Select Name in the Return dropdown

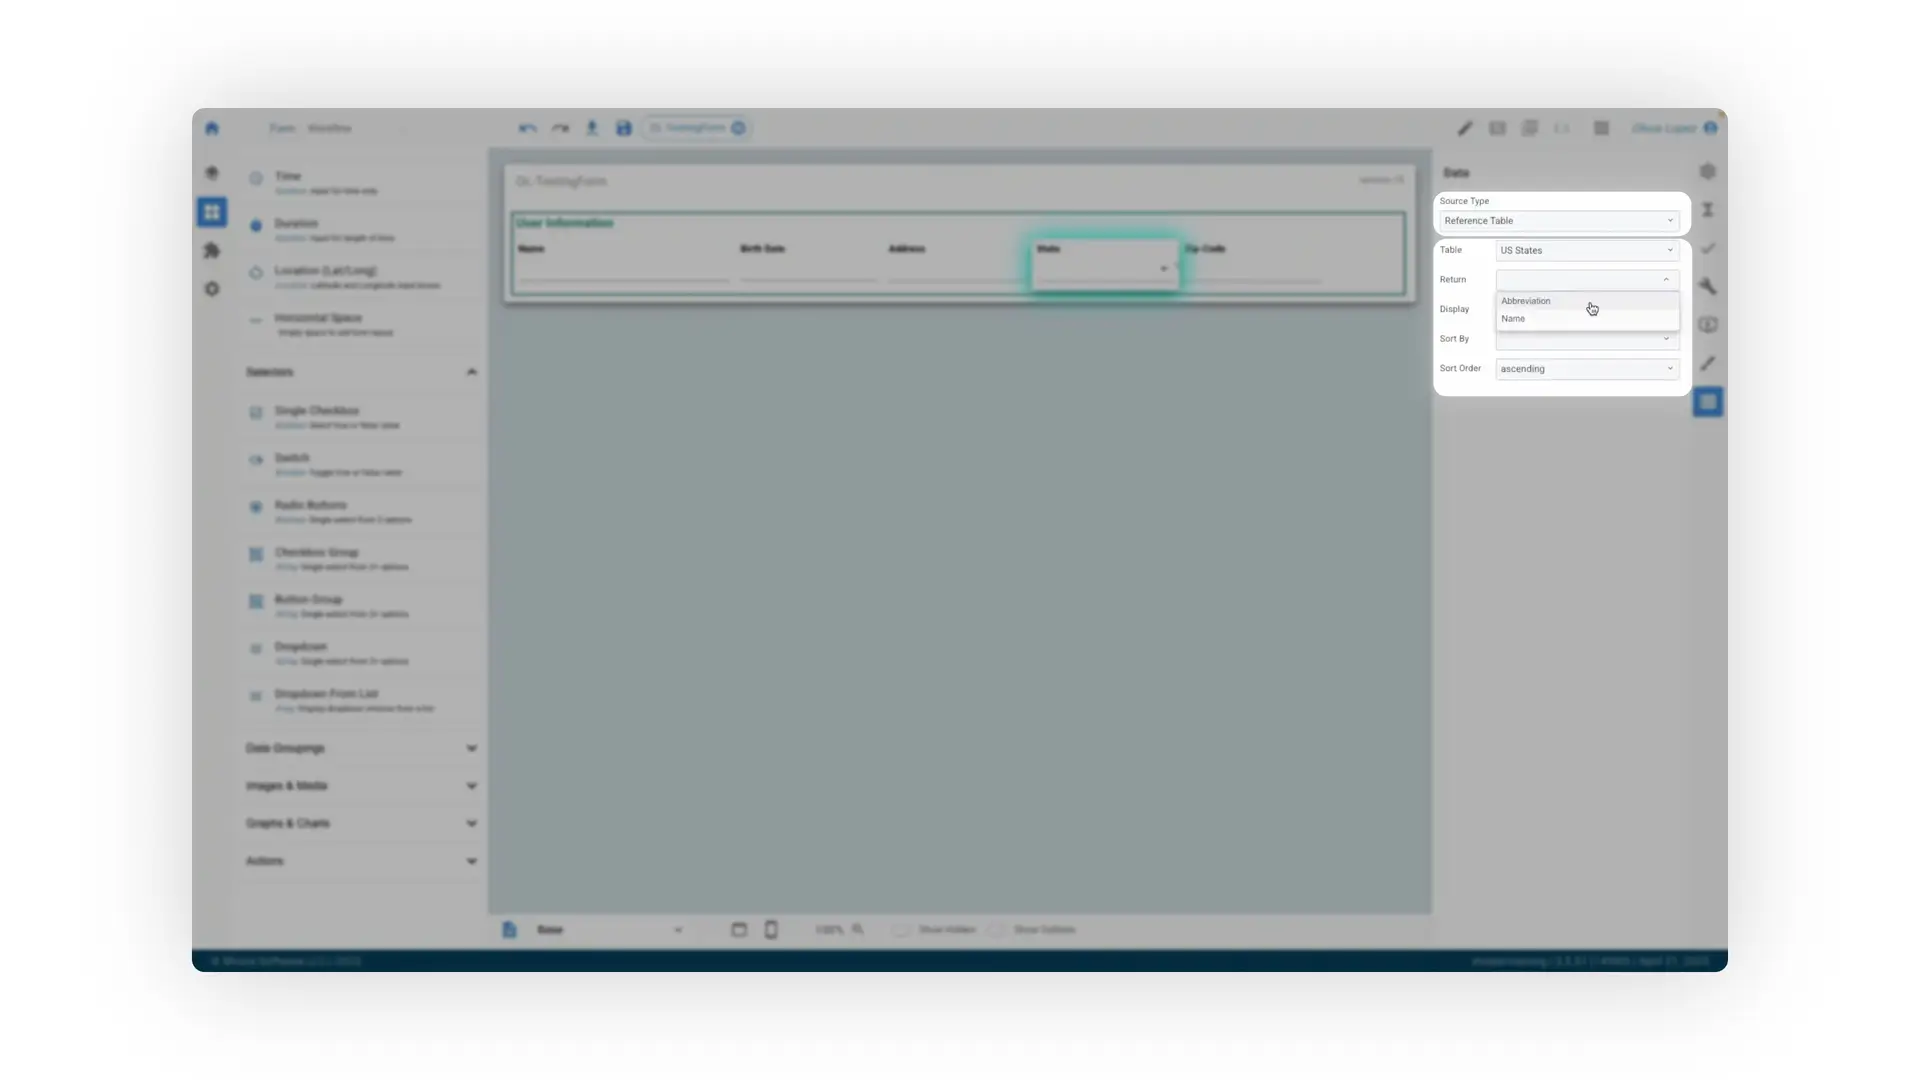[1513, 318]
